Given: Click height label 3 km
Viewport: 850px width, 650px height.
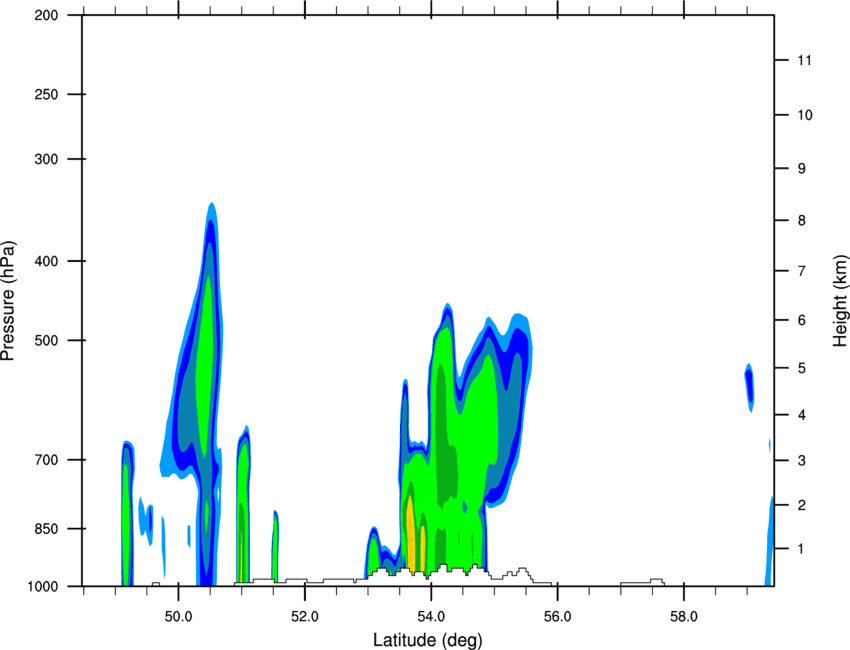Looking at the screenshot, I should point(801,461).
